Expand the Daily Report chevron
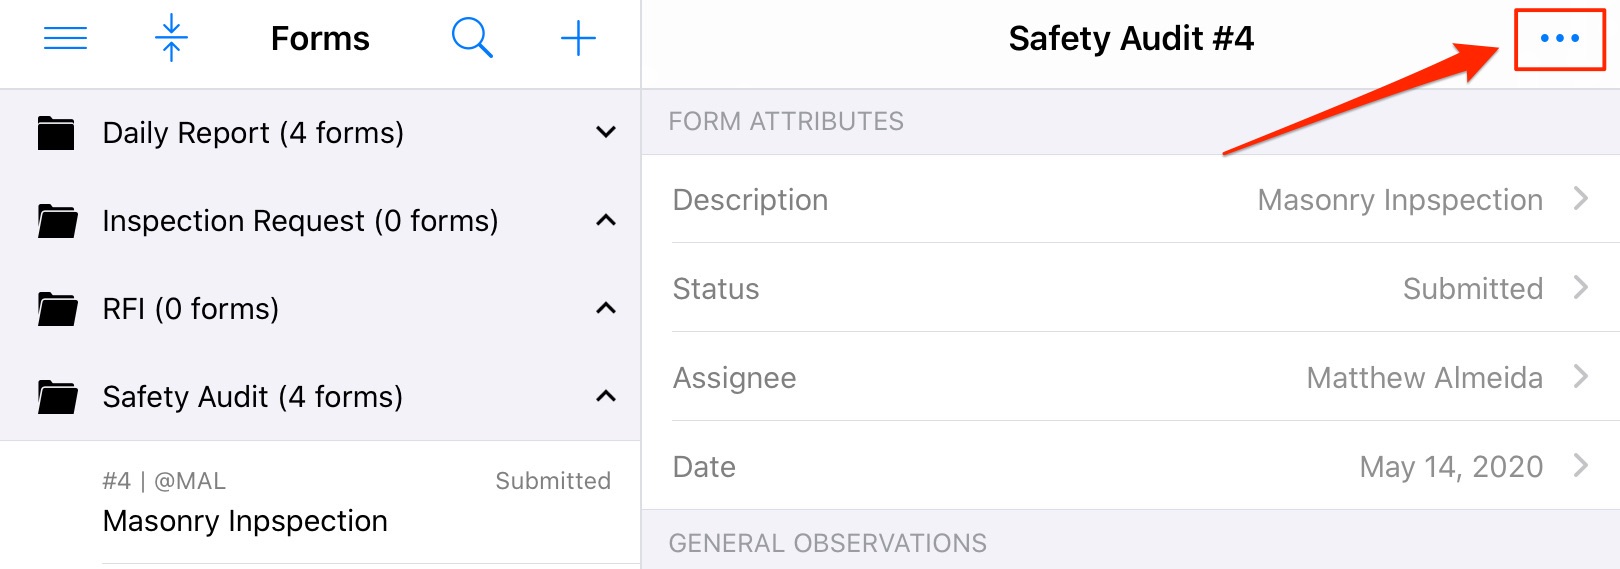1620x569 pixels. click(x=606, y=132)
